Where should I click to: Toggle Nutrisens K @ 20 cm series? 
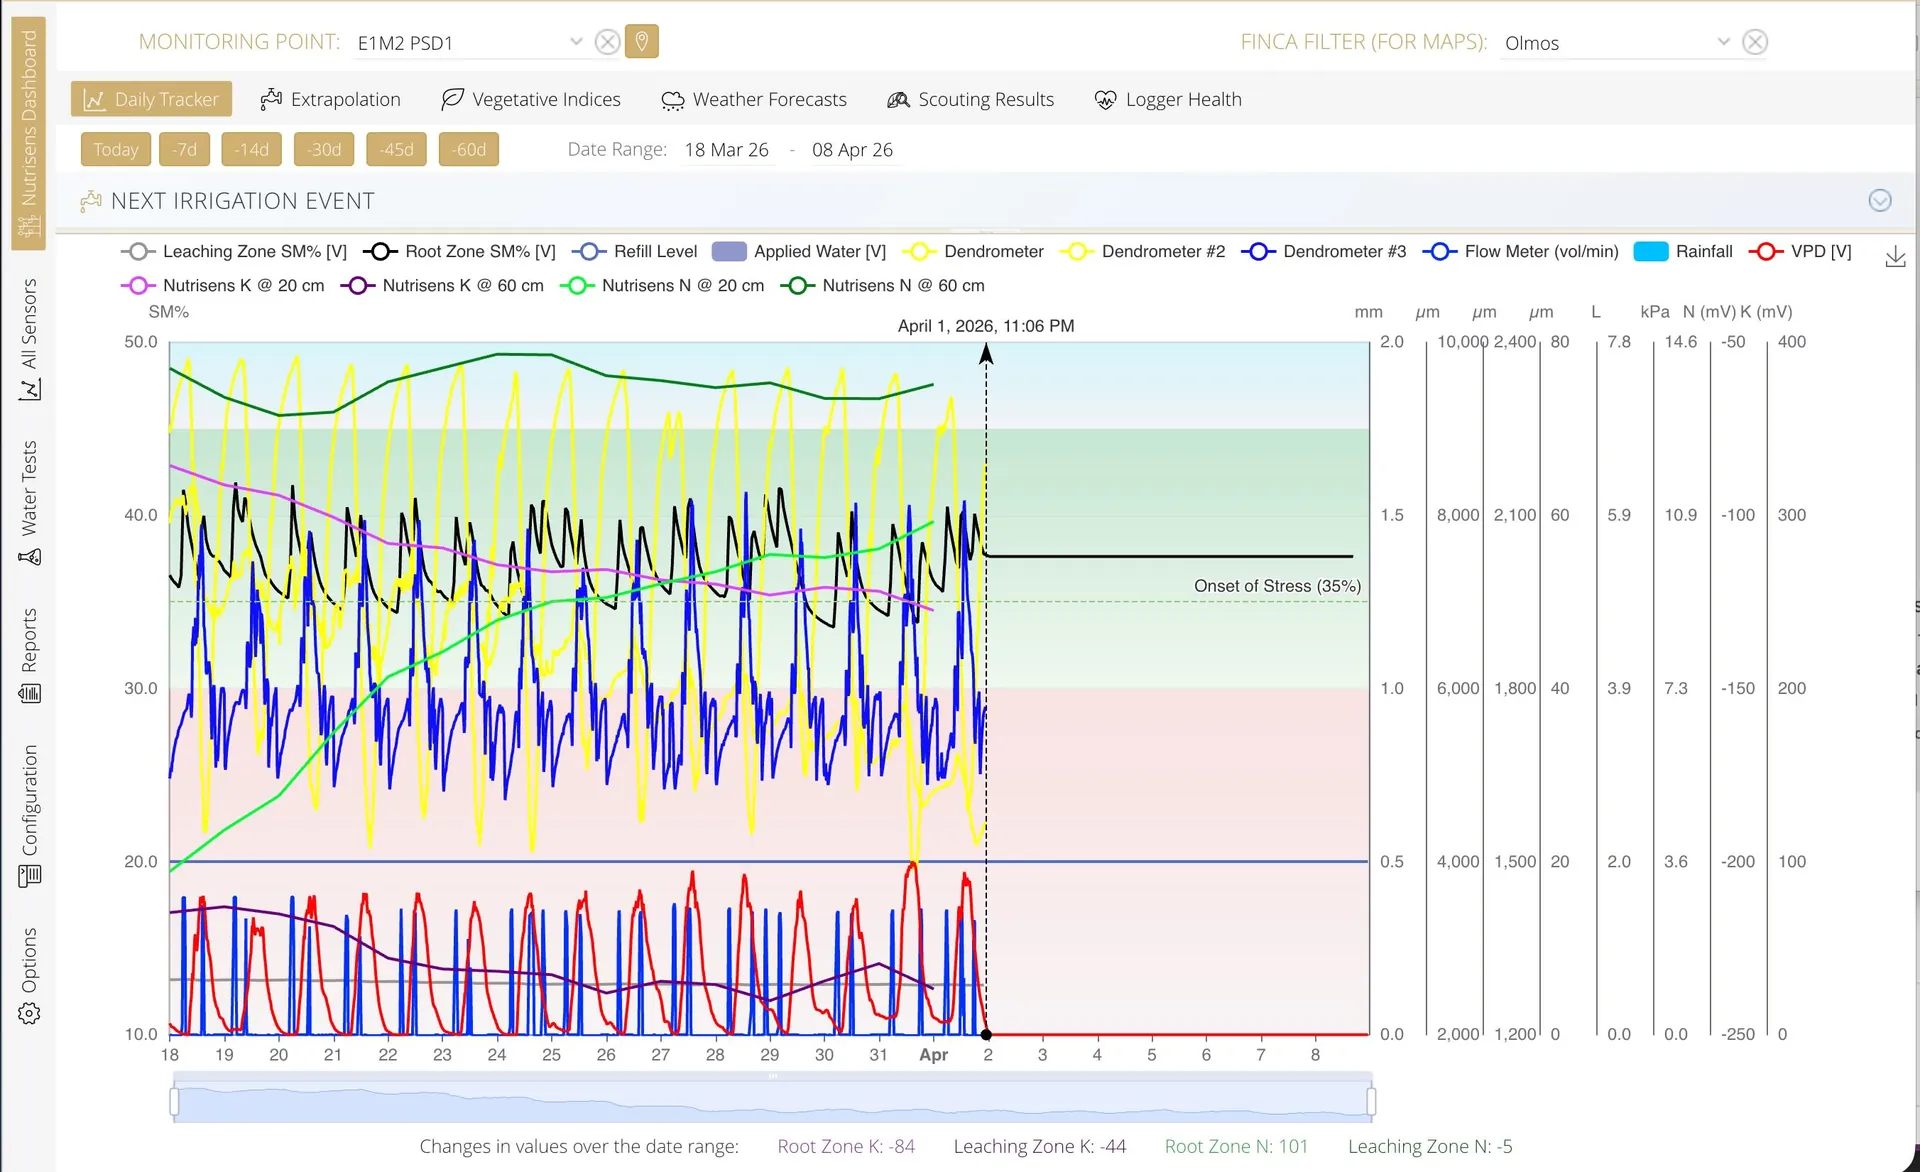coord(222,286)
